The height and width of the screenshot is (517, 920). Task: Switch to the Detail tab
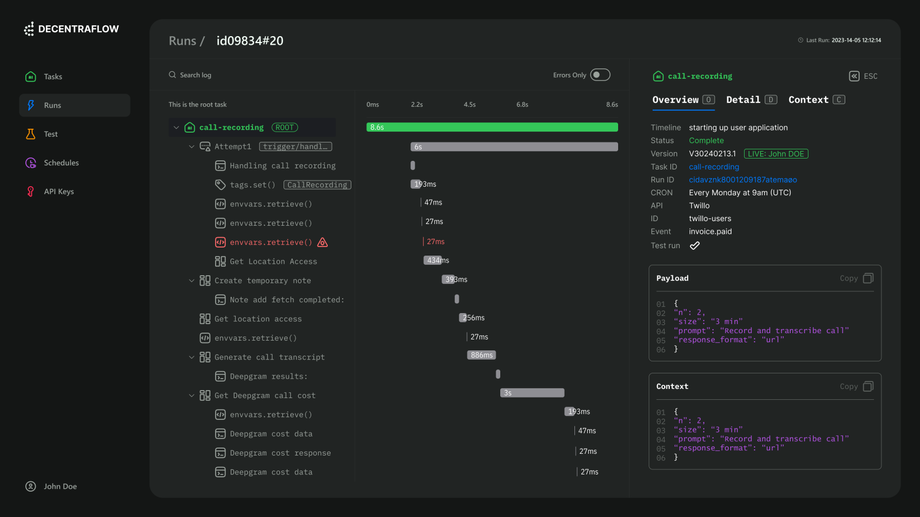[x=743, y=100]
